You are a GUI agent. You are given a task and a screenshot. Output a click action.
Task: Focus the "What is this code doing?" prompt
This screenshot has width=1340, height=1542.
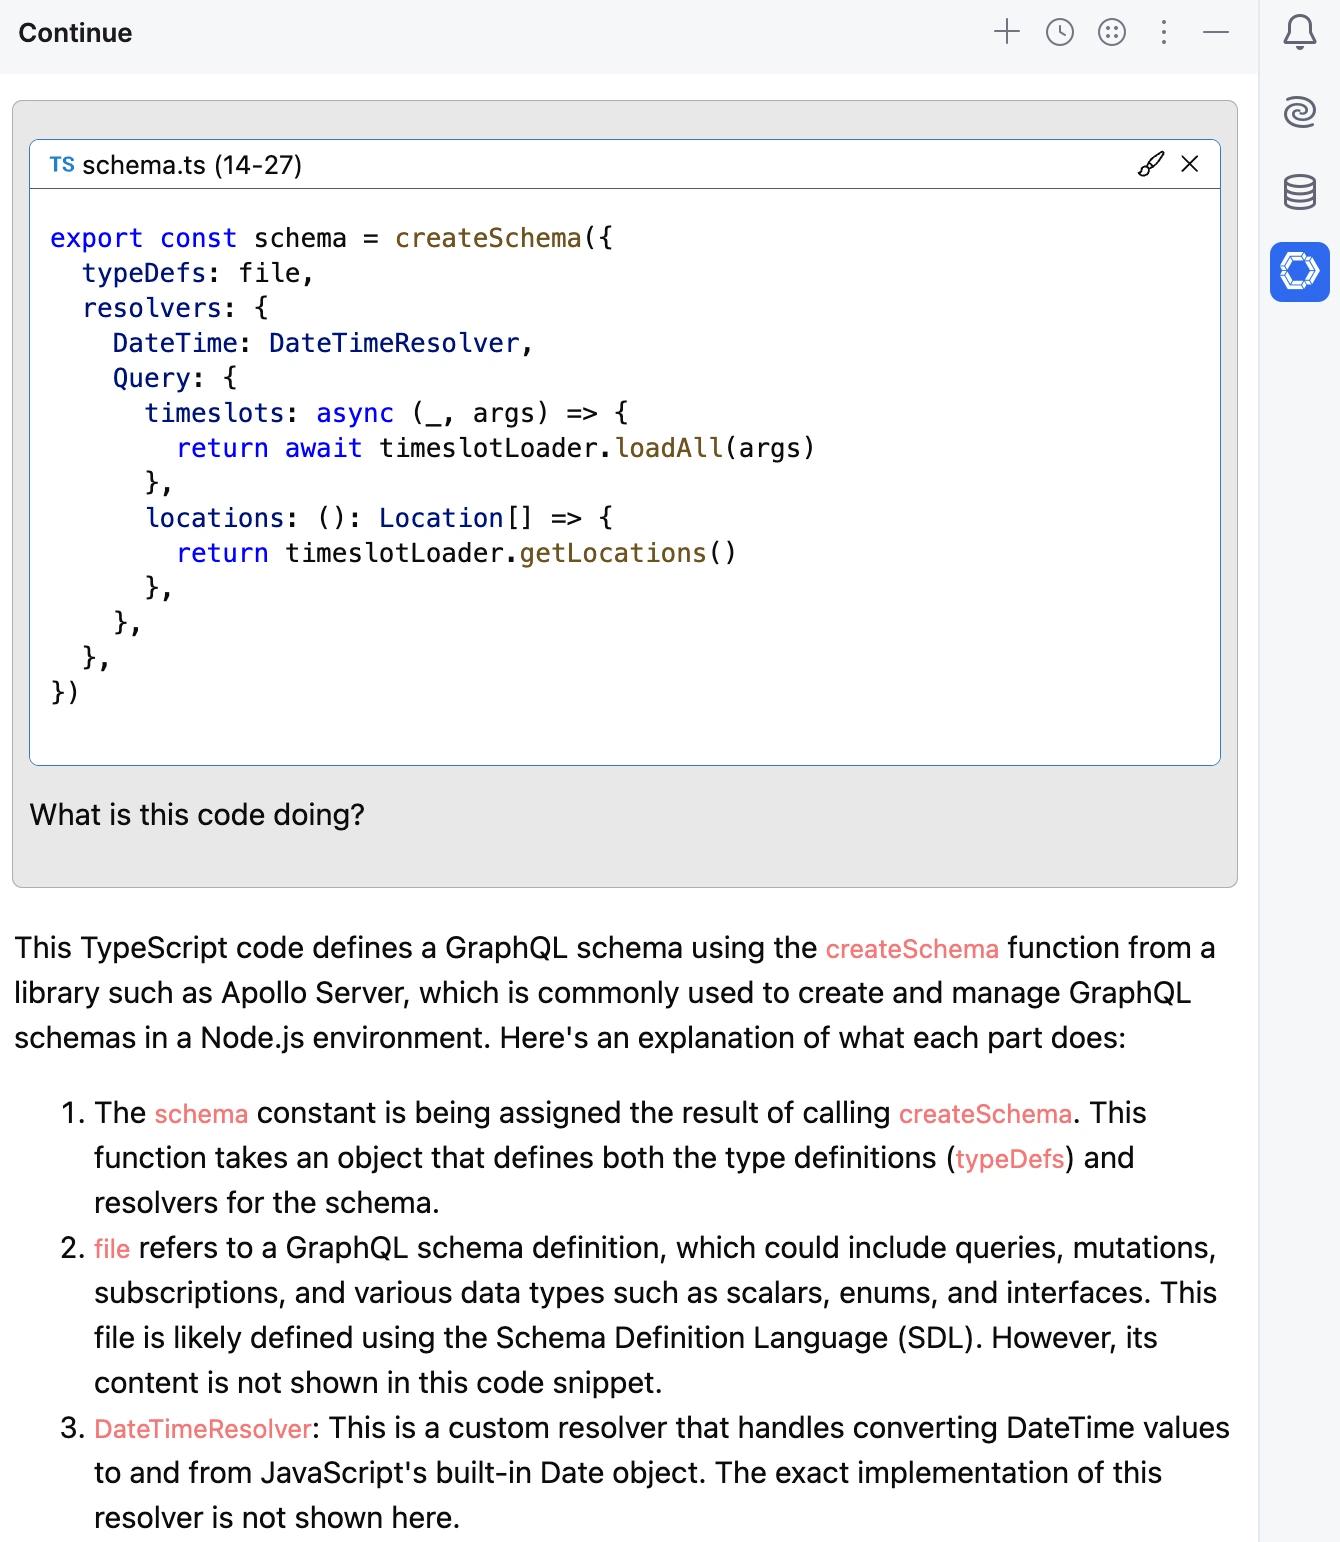197,815
